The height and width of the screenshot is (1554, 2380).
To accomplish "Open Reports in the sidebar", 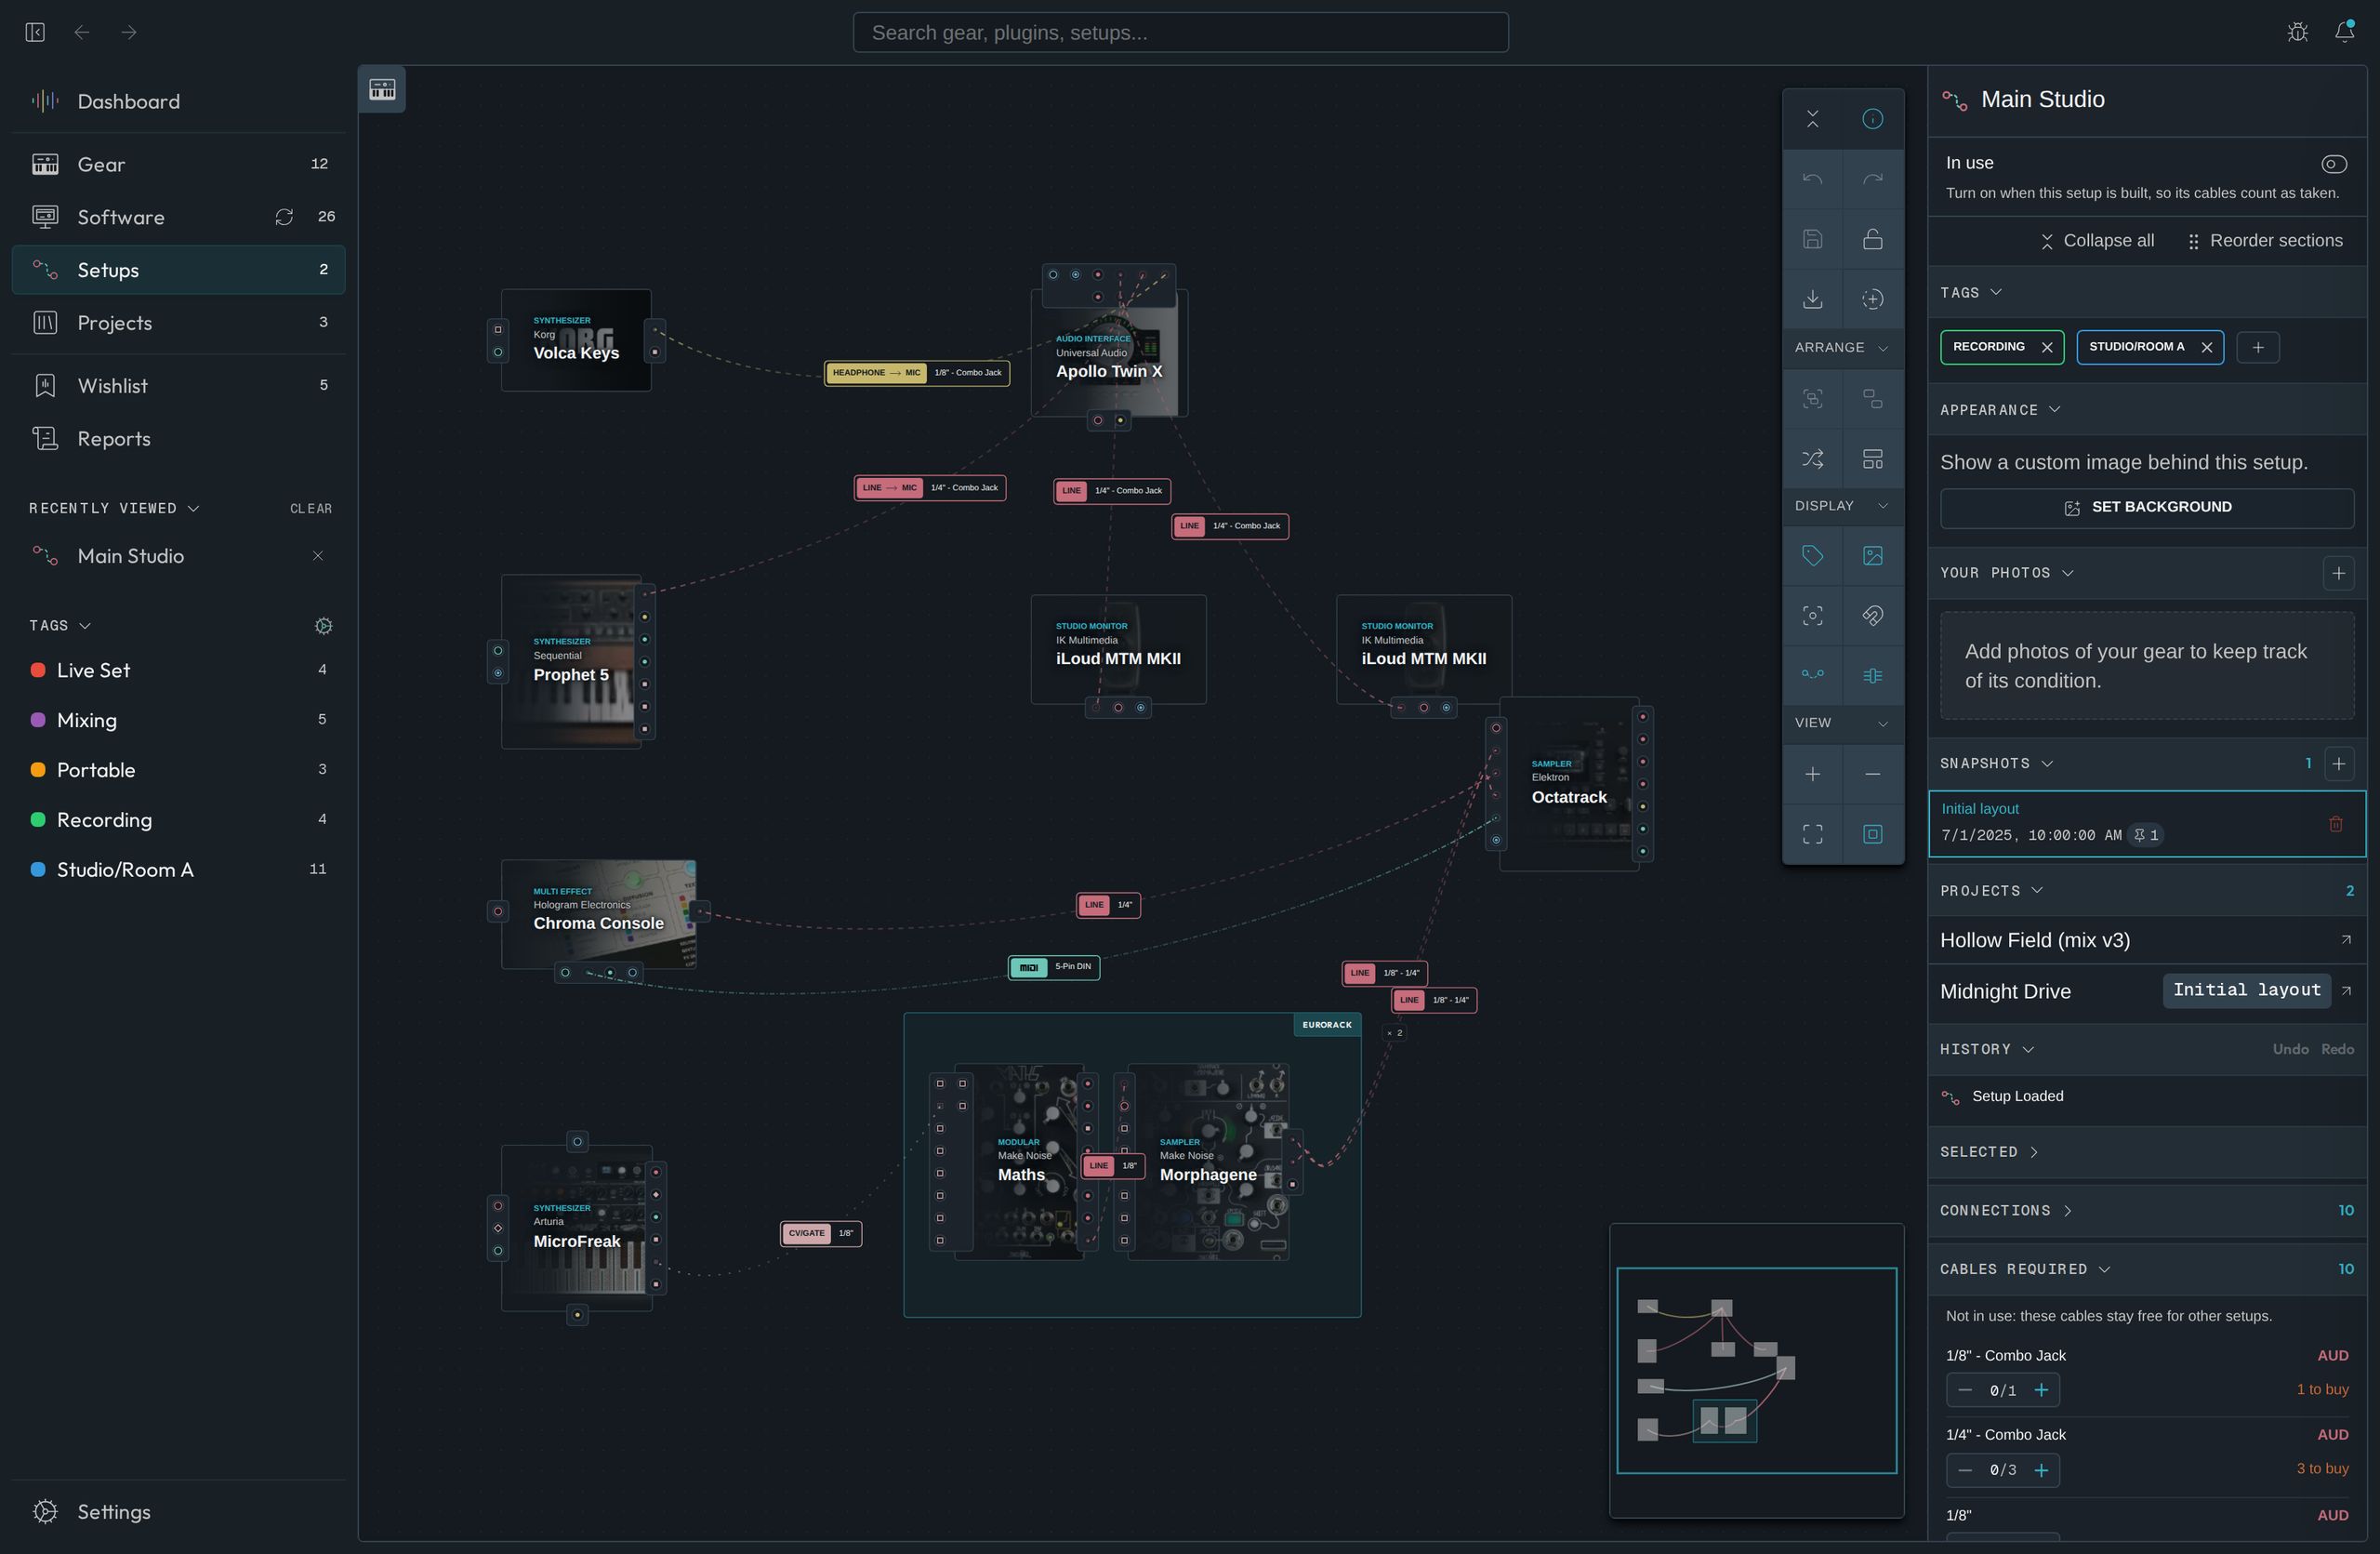I will pyautogui.click(x=179, y=439).
